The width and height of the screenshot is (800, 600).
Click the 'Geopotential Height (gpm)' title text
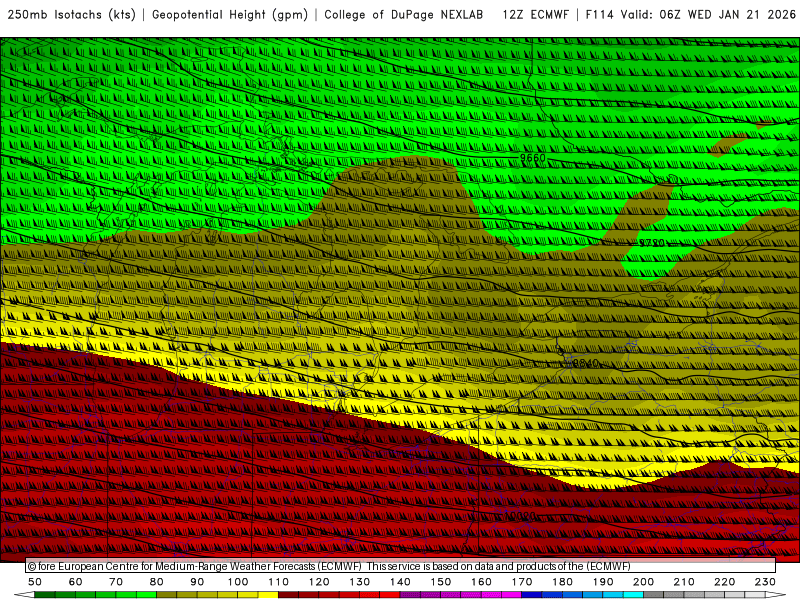(x=230, y=14)
